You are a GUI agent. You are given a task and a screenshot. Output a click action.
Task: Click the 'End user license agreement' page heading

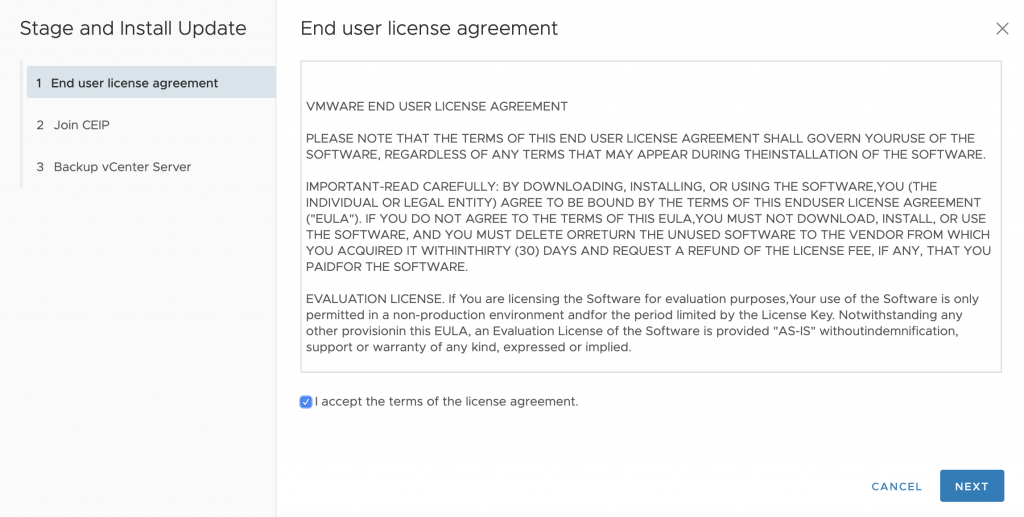[x=429, y=29]
